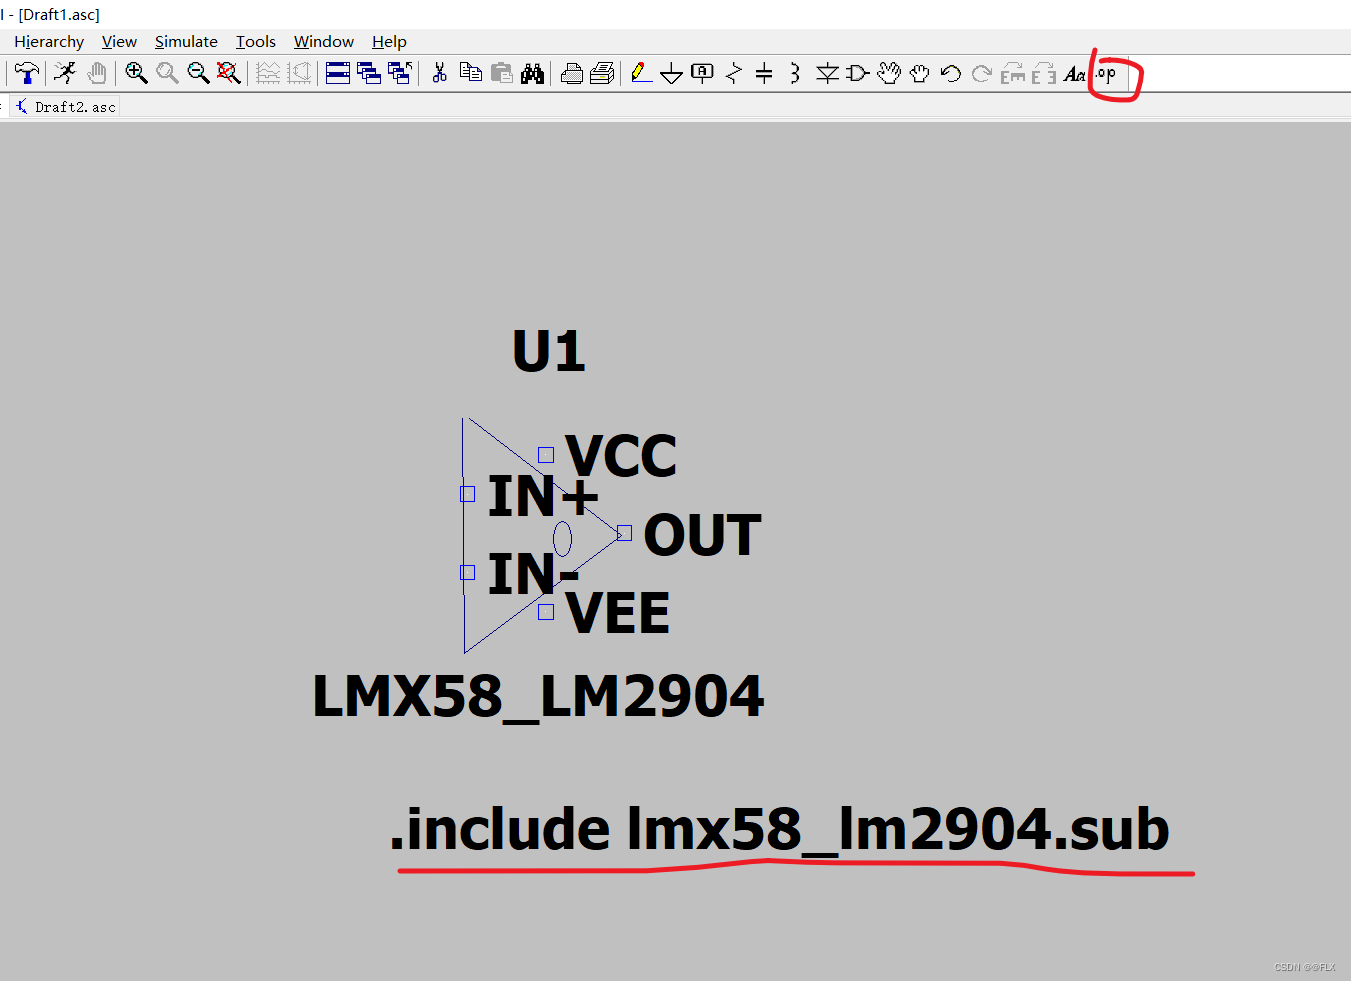Click the cascade windows icon
The height and width of the screenshot is (981, 1351).
pyautogui.click(x=369, y=73)
